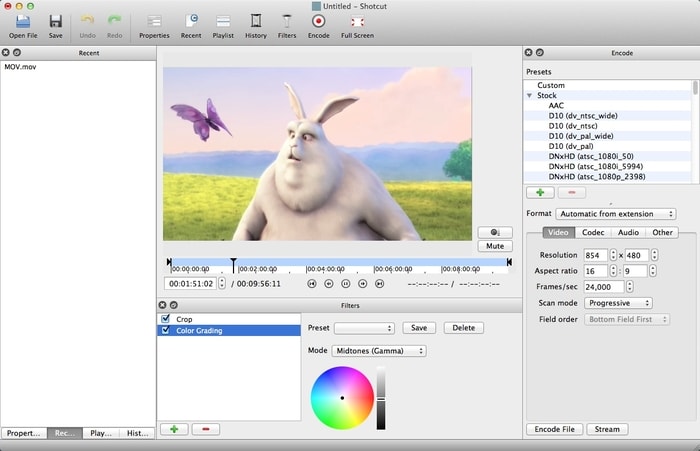Show the Playlist via toolbar icon
Screen dimensions: 700x451
pyautogui.click(x=223, y=27)
